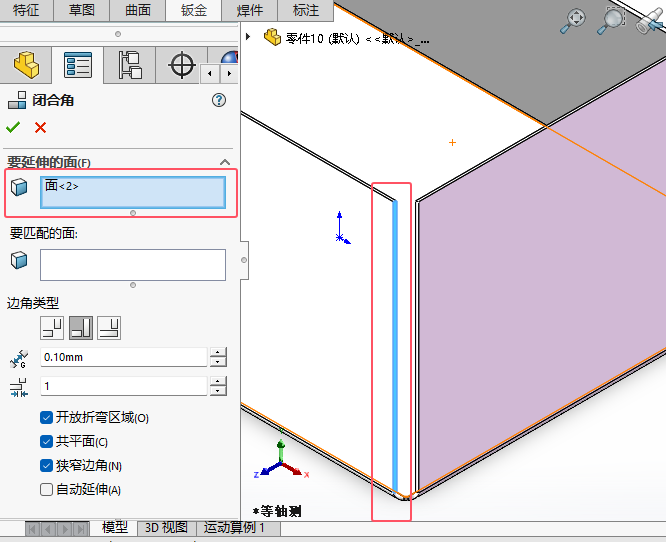The image size is (666, 542).
Task: Click the panel collapse handle on splitter
Action: coord(244,260)
